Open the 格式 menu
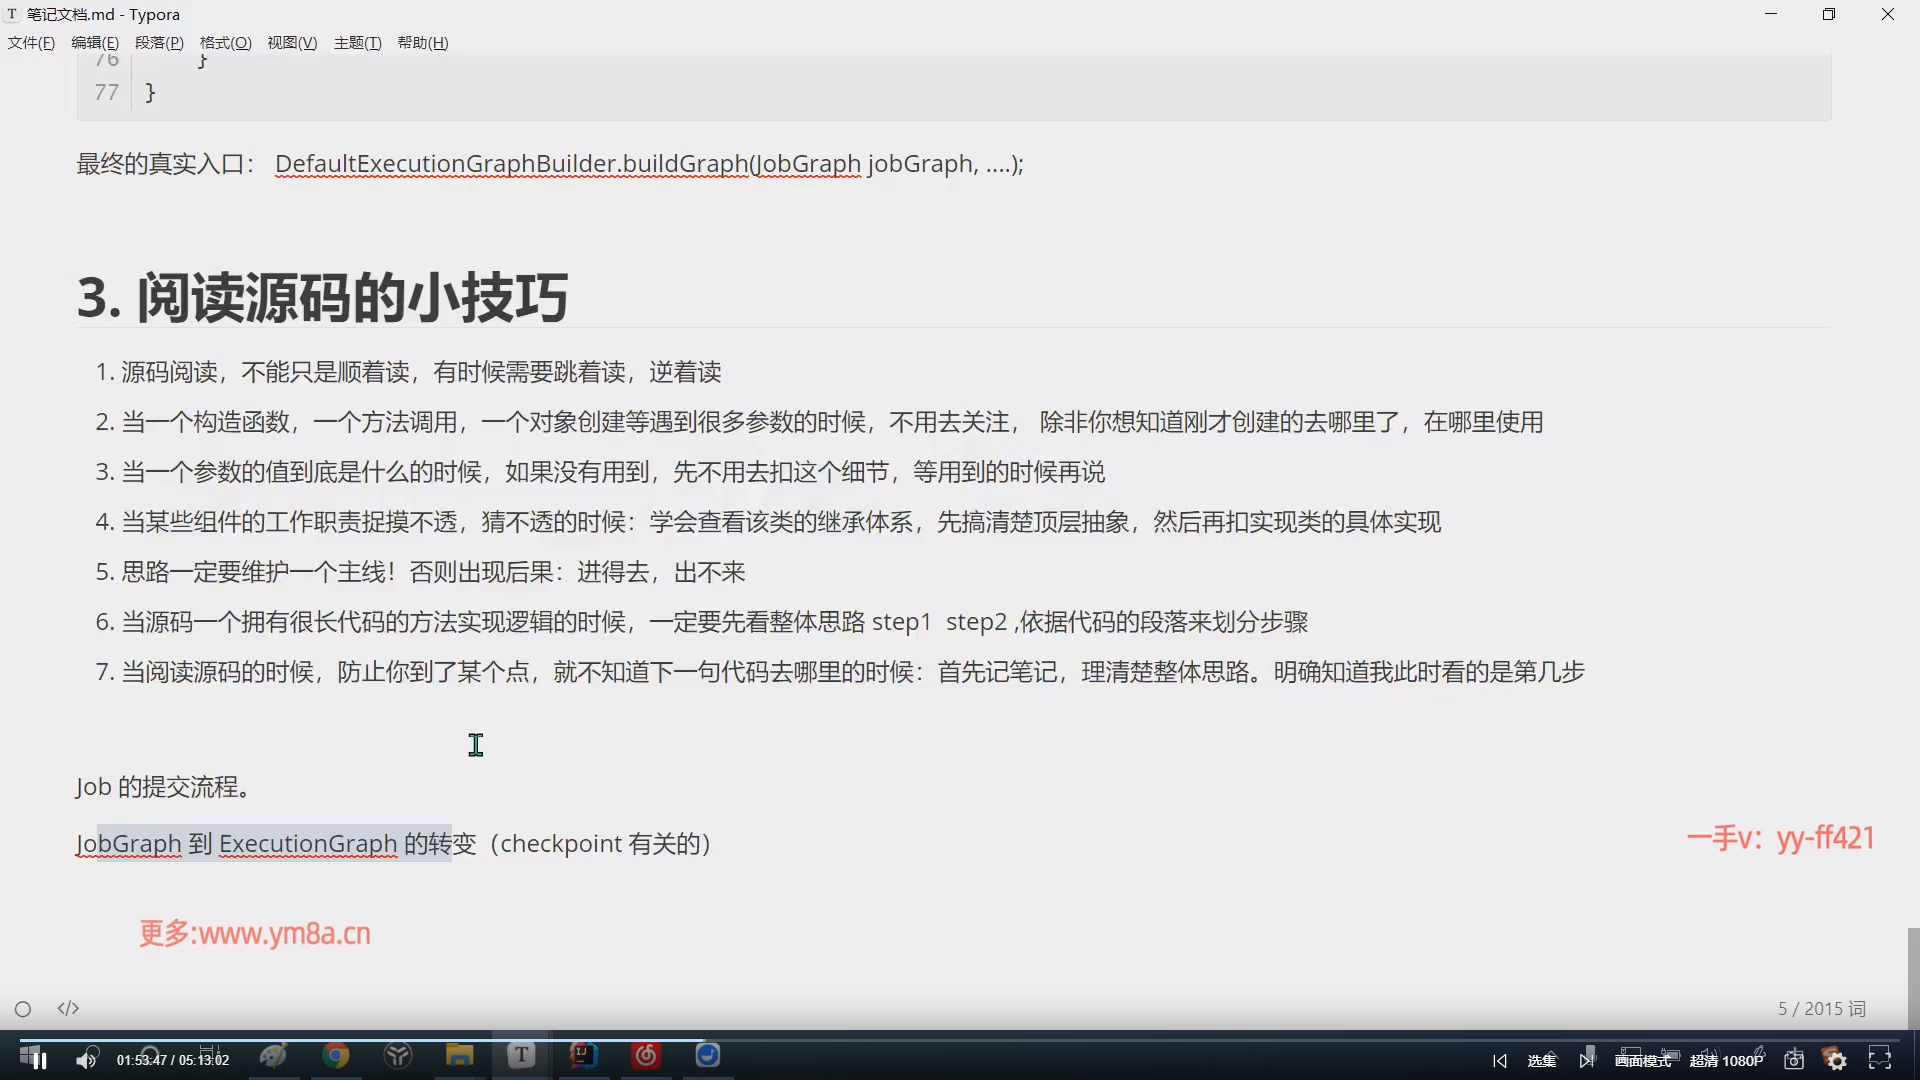This screenshot has height=1080, width=1920. (225, 42)
